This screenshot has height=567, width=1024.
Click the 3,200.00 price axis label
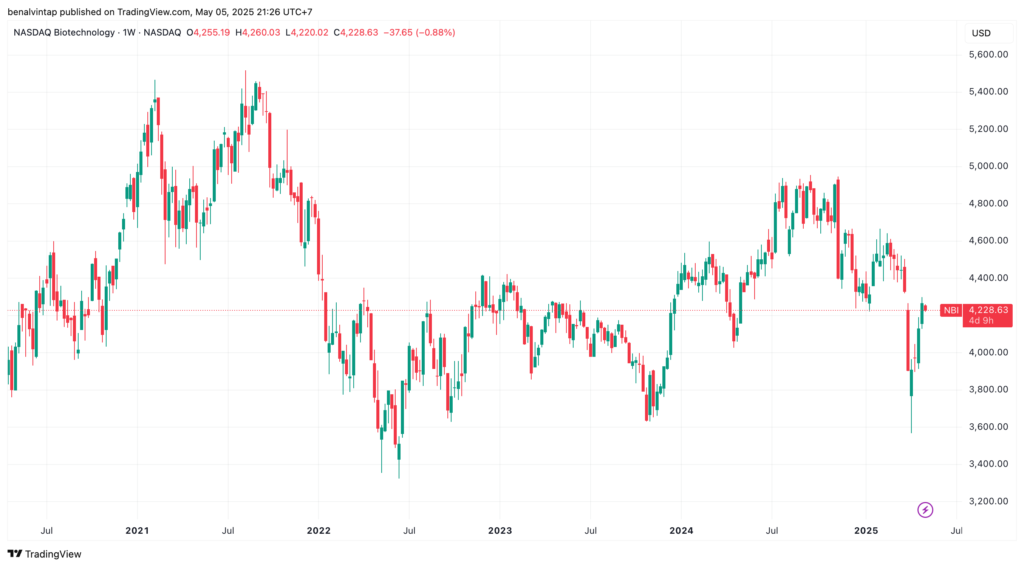point(988,501)
